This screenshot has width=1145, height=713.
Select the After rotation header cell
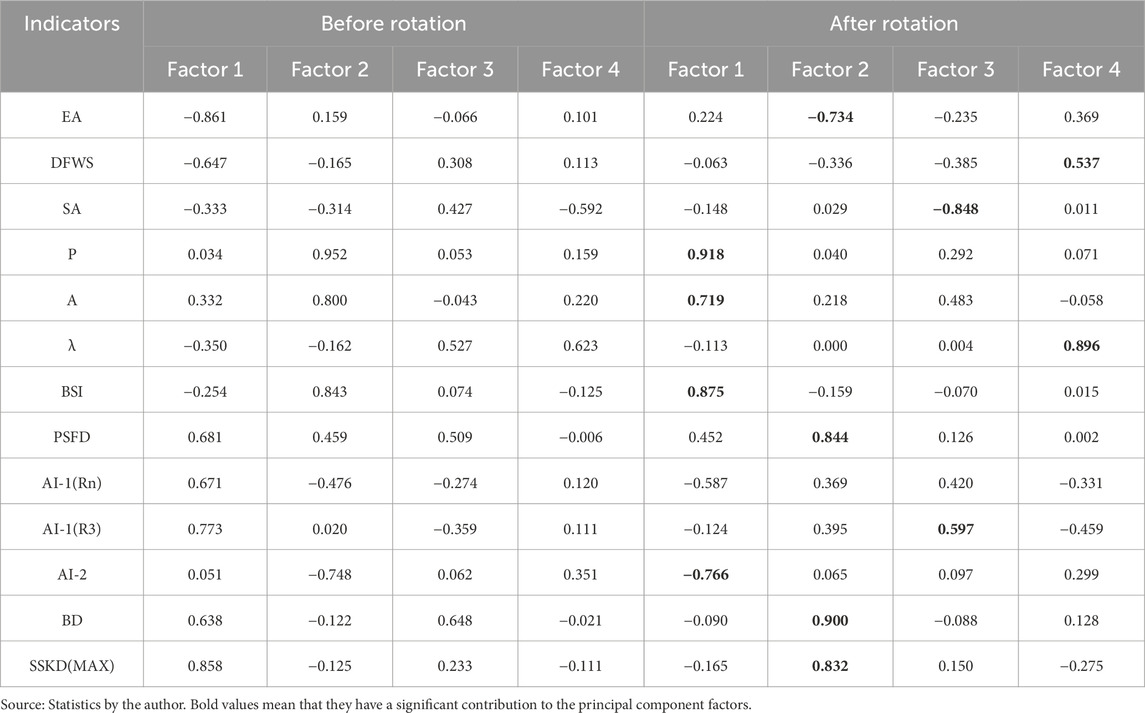894,22
